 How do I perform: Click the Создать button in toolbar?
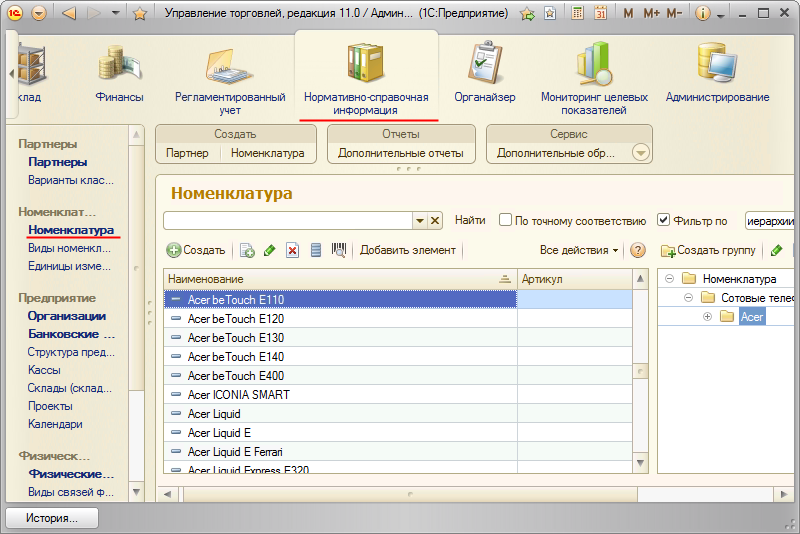(196, 250)
